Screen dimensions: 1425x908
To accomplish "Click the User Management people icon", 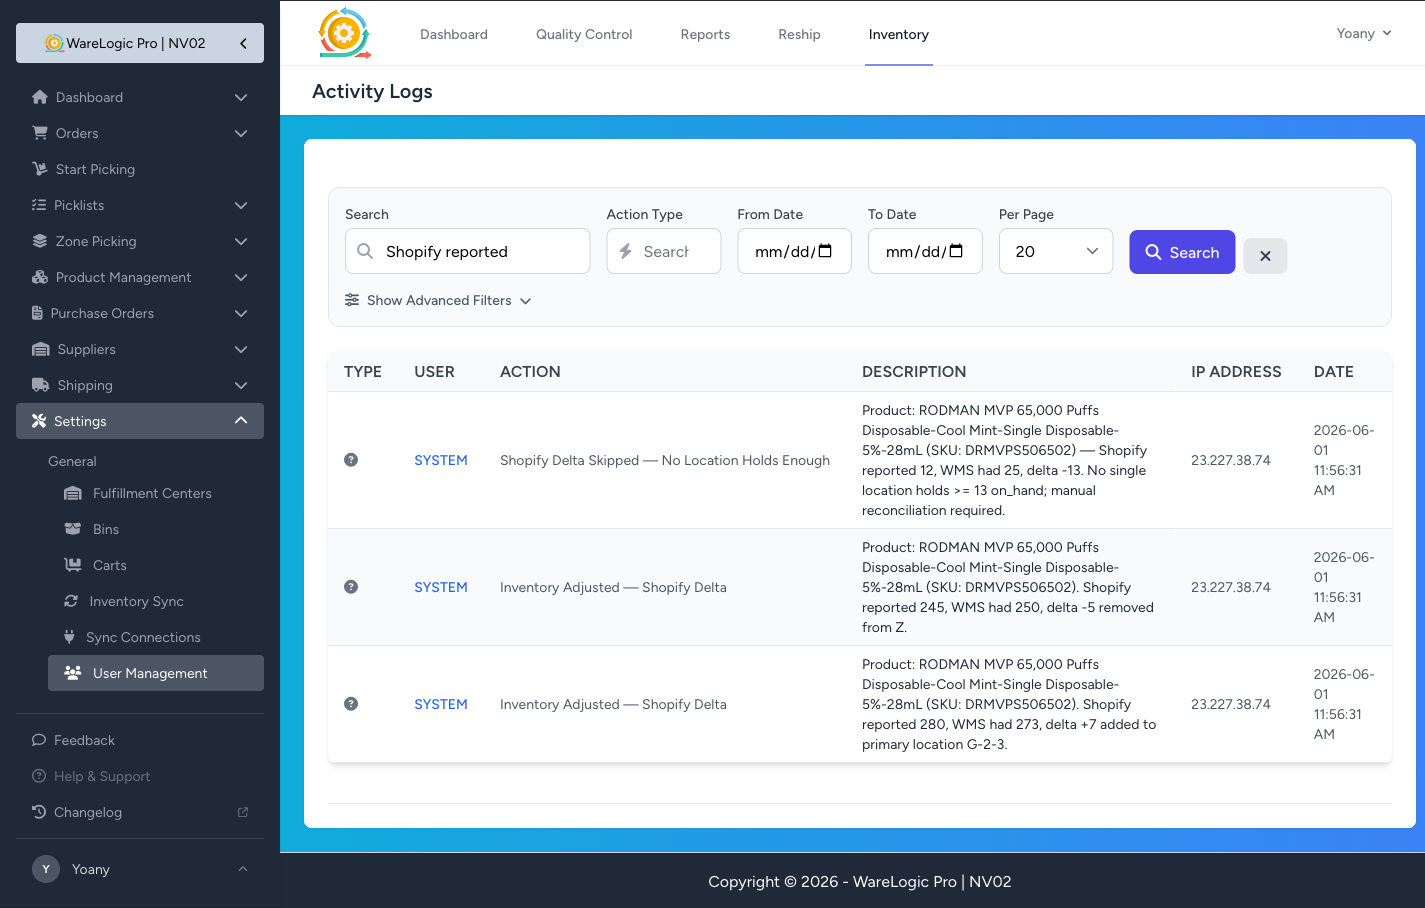I will click(73, 673).
